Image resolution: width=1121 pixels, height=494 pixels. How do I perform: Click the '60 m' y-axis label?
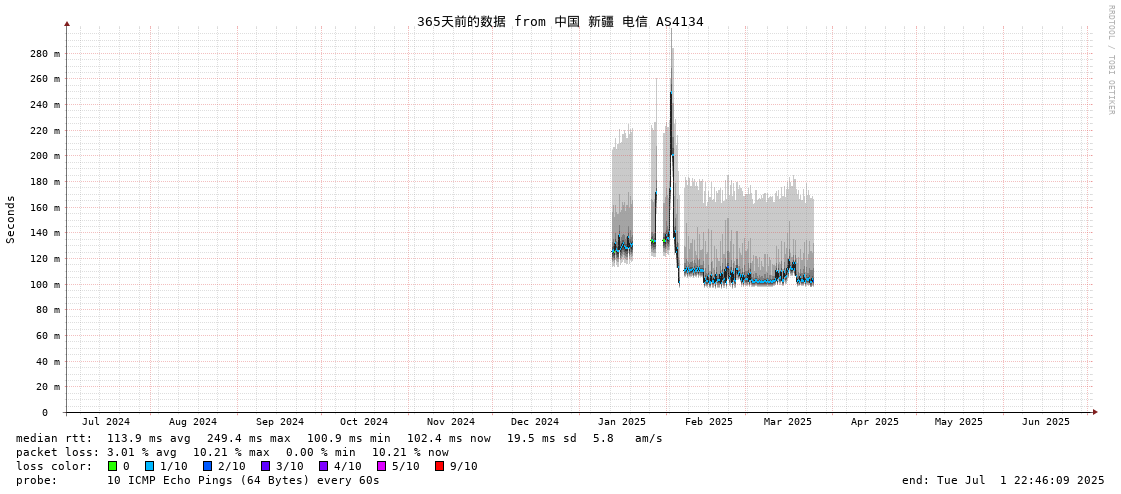click(x=48, y=335)
